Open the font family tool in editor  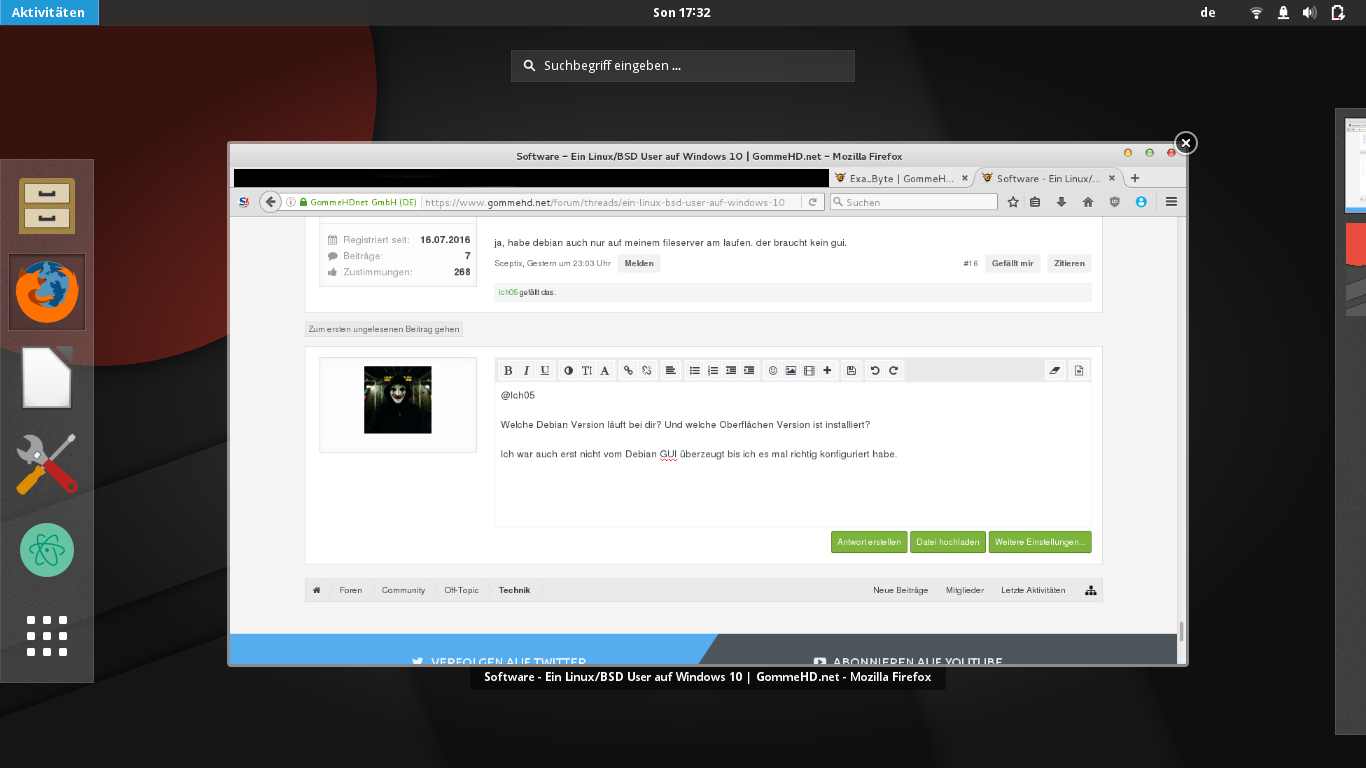pos(605,371)
